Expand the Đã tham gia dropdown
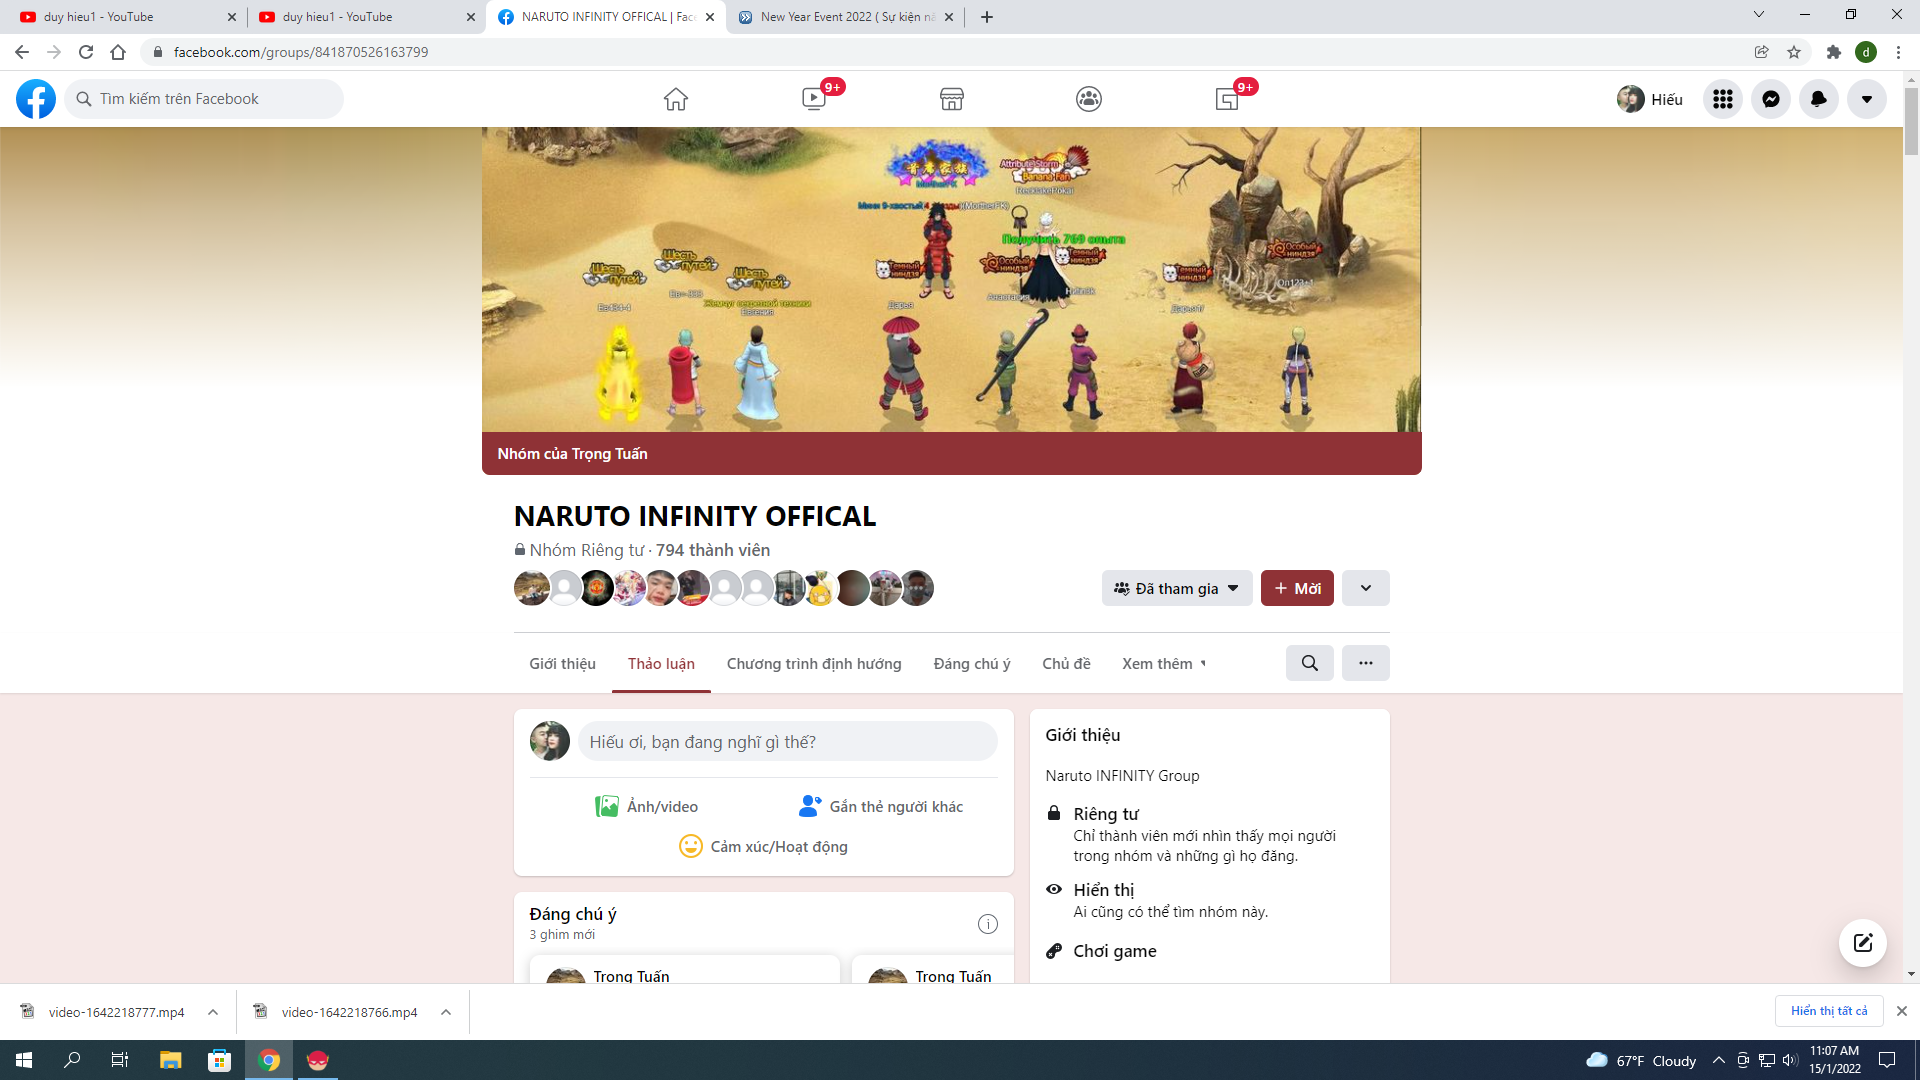The height and width of the screenshot is (1080, 1920). click(x=1177, y=588)
